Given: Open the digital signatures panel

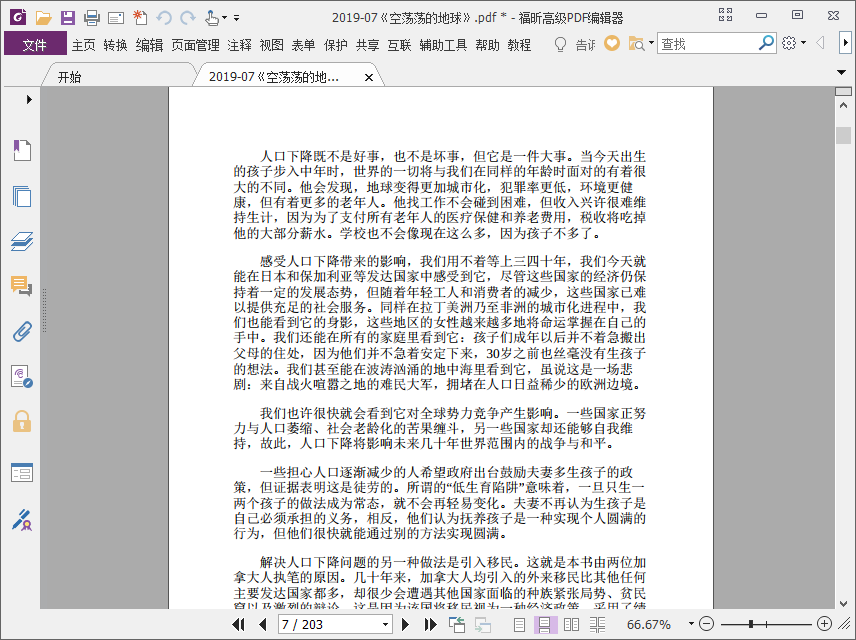Looking at the screenshot, I should coord(22,377).
